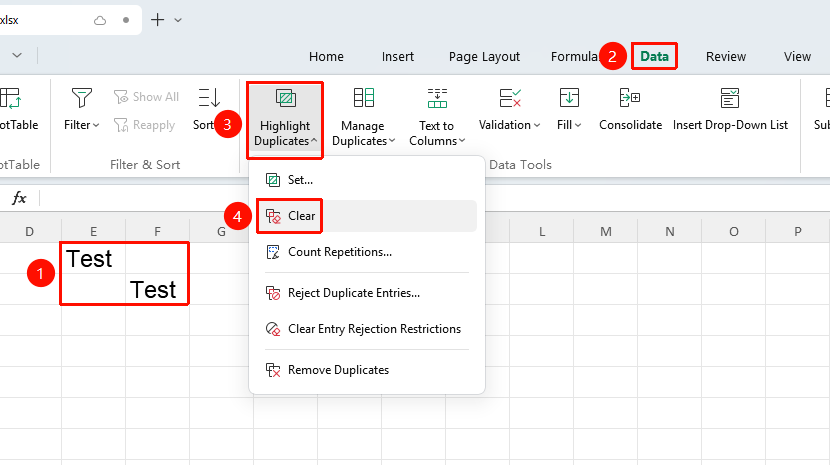The image size is (830, 465).
Task: Collapse the Highlight Duplicates dropdown arrow
Action: tap(314, 141)
